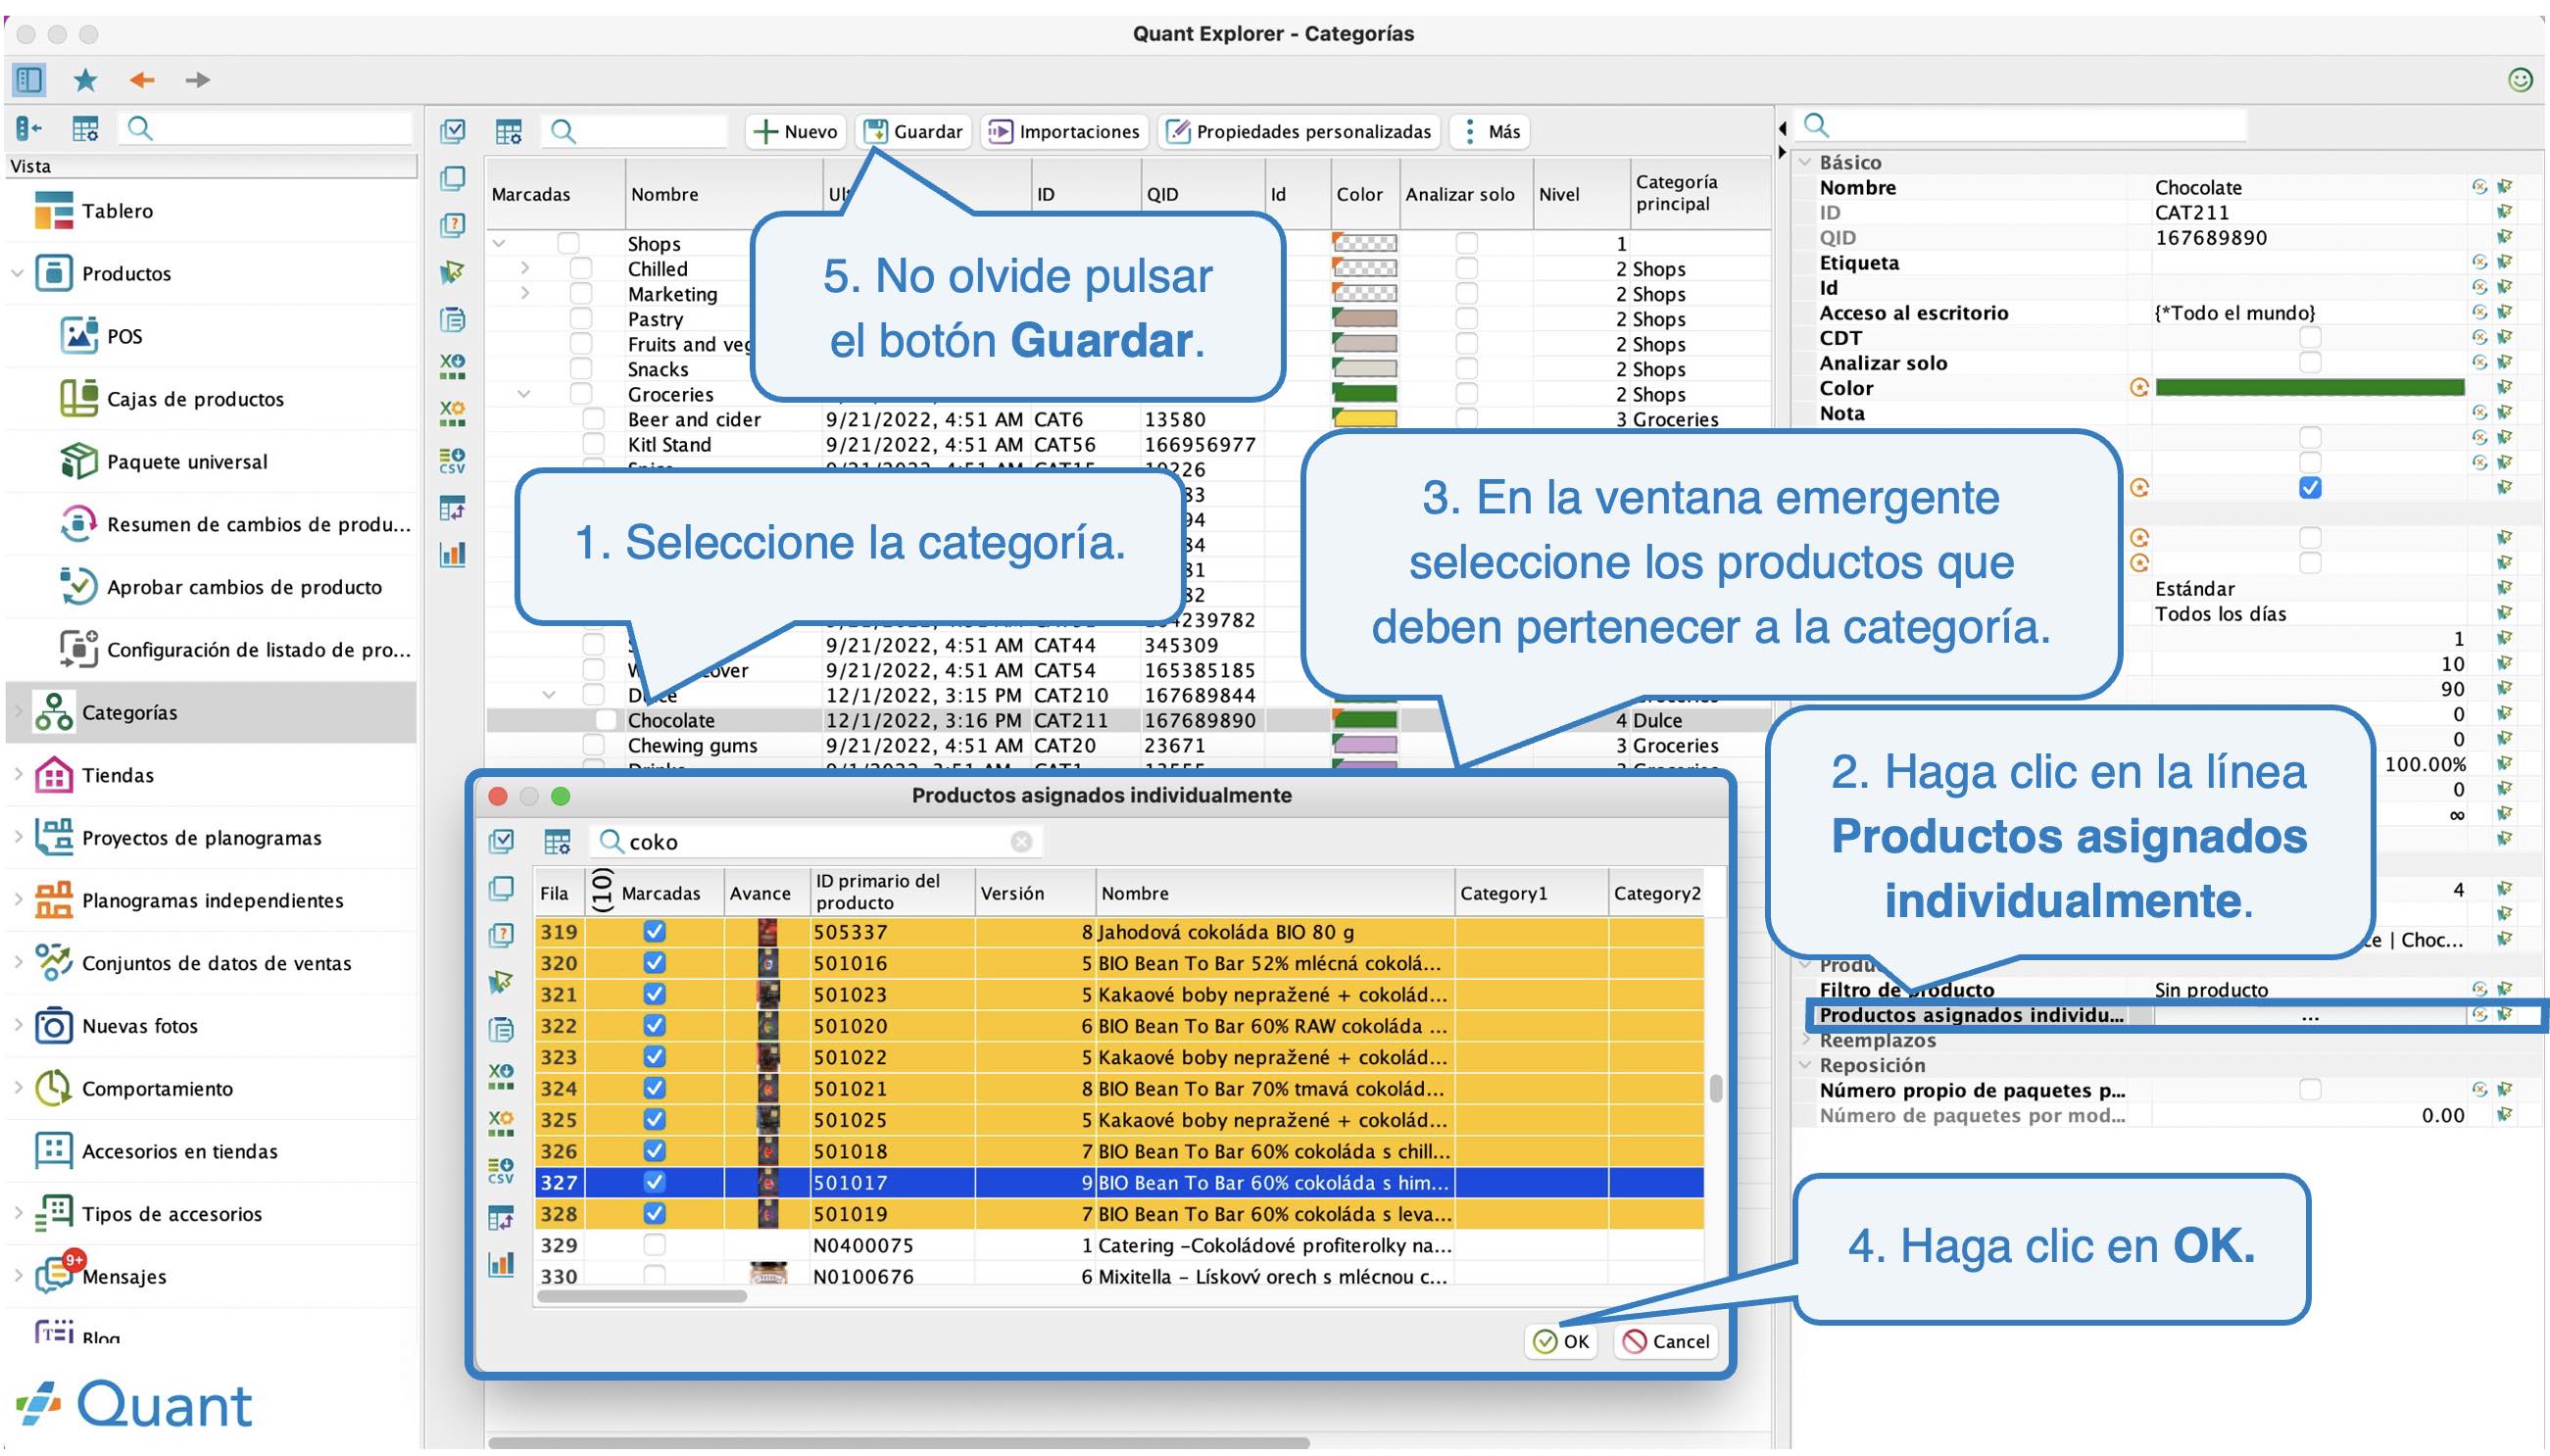
Task: Expand the Reemplazos properties group
Action: pos(1805,1040)
